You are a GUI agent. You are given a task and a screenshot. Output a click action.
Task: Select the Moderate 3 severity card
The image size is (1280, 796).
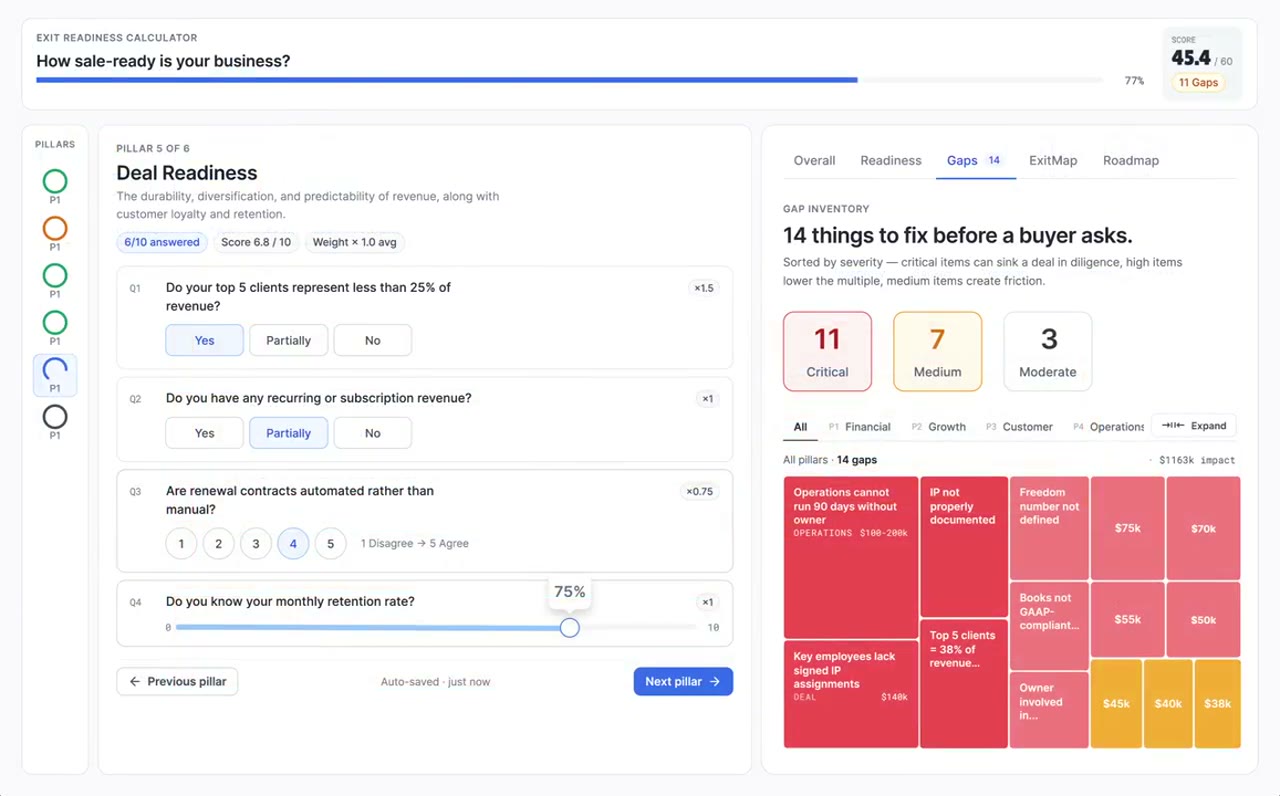coord(1047,351)
